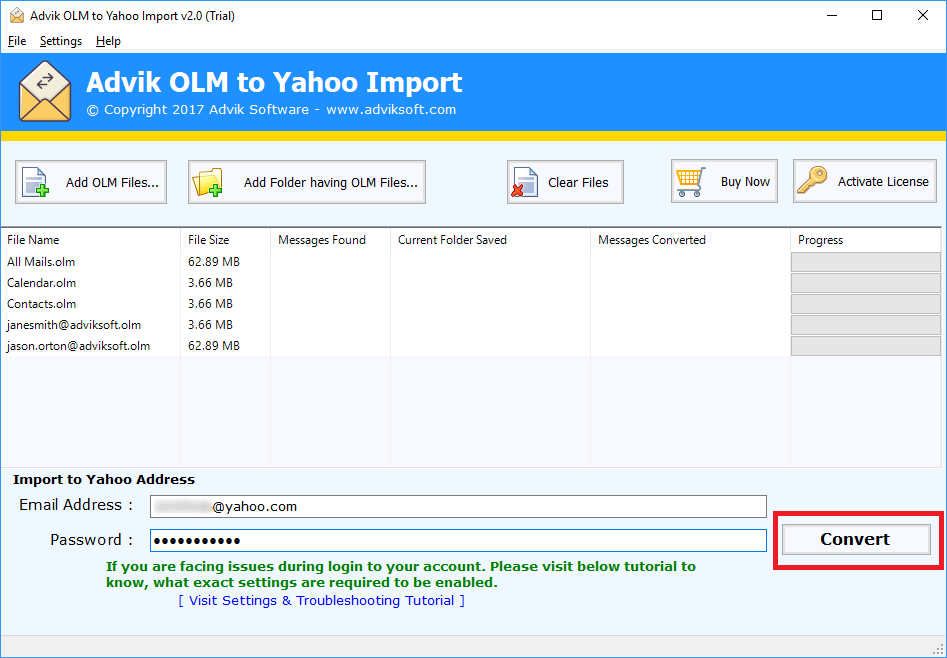Click the Messages Found column header
The height and width of the screenshot is (658, 947).
330,240
